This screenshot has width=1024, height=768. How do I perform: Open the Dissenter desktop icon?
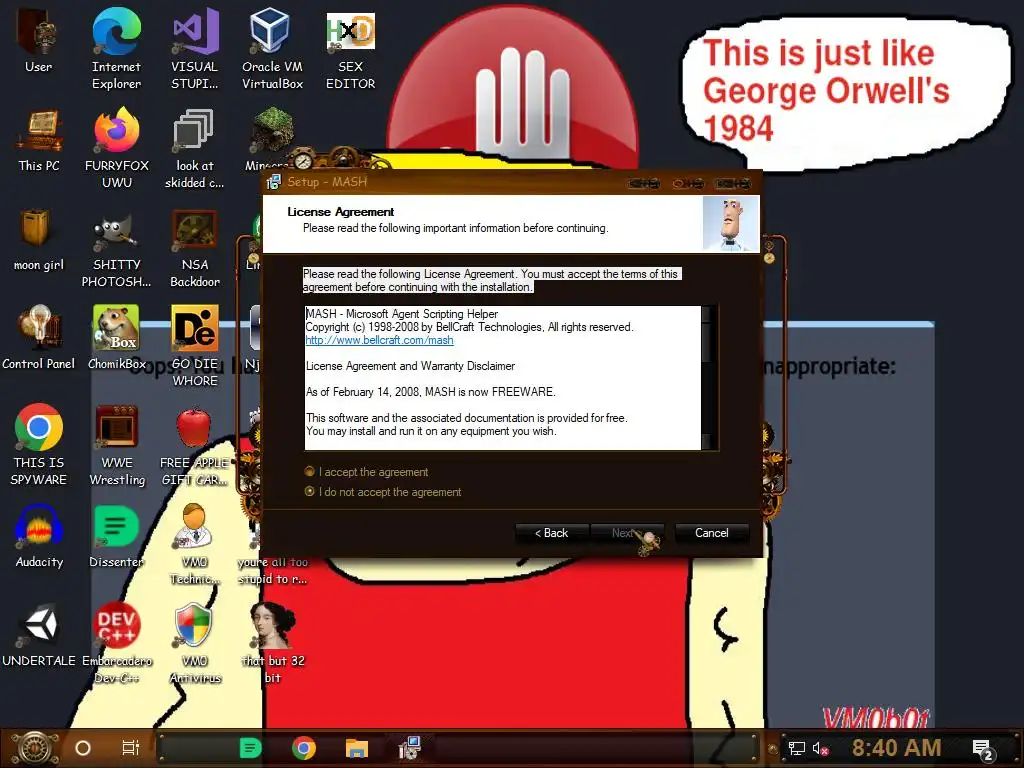pyautogui.click(x=116, y=536)
